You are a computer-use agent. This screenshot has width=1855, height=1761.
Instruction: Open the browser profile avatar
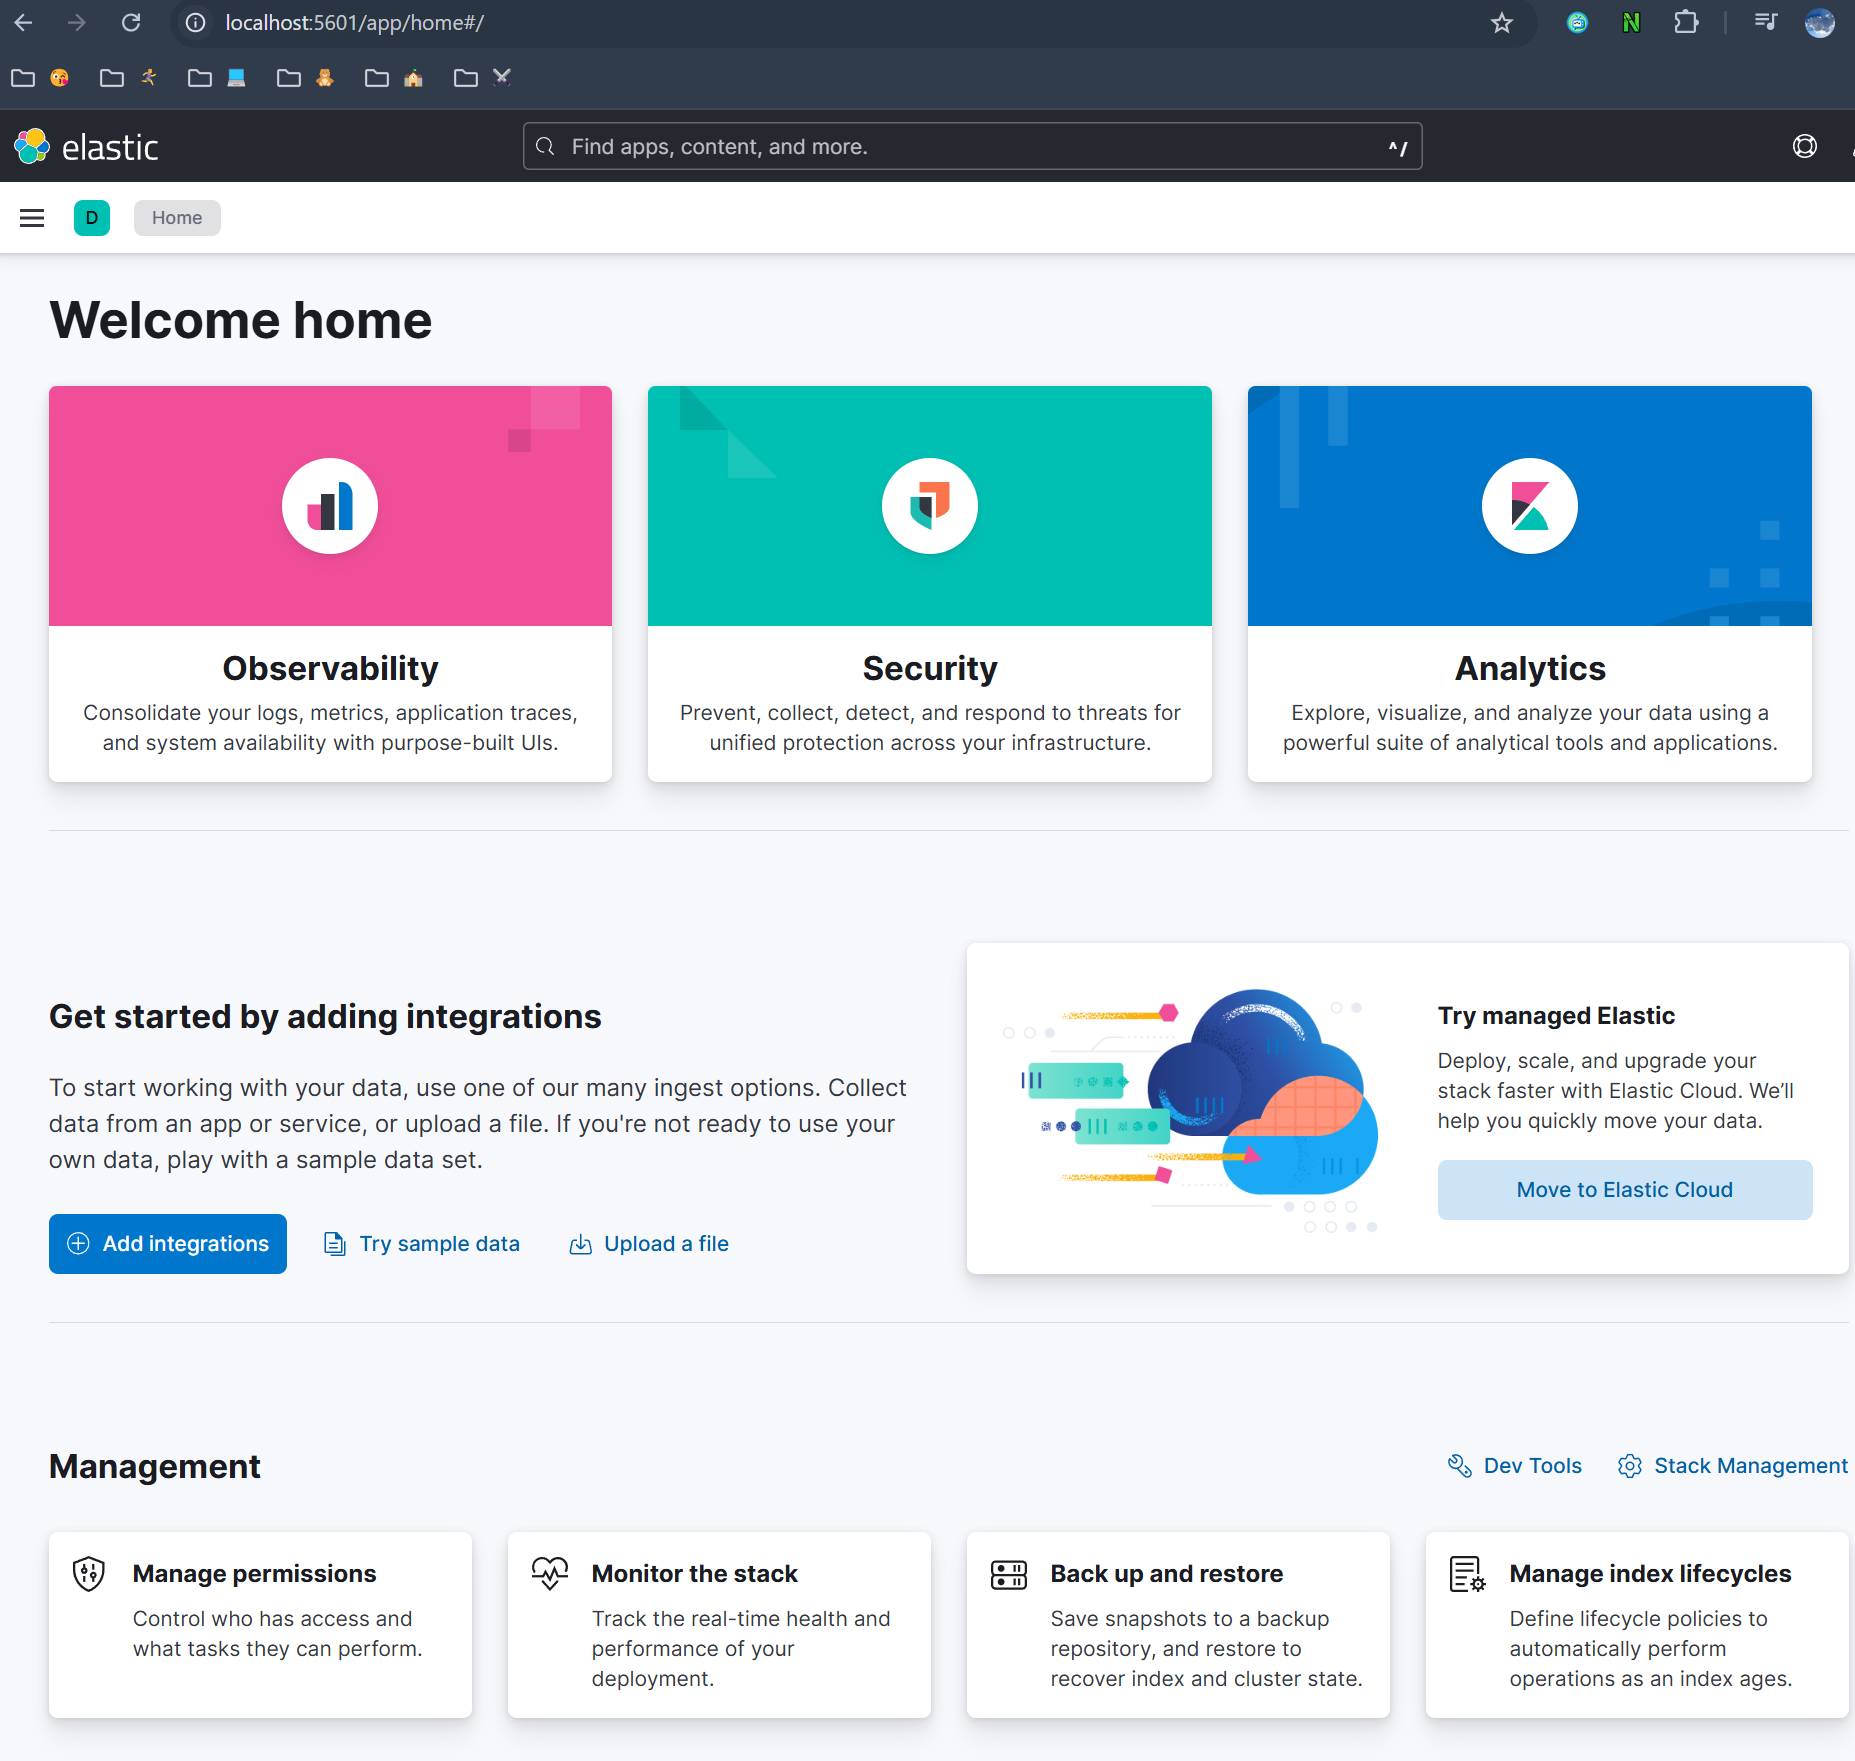click(1819, 22)
